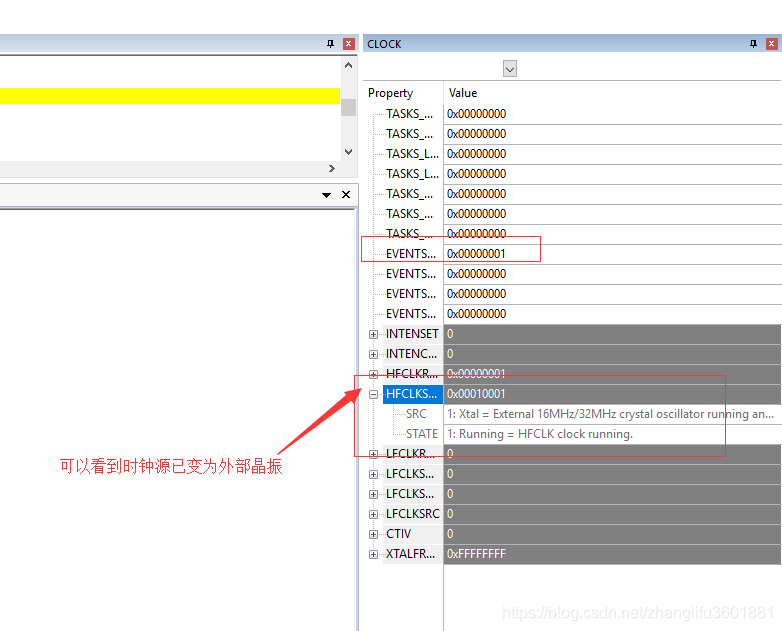Select the LFCLKSRC property row
The image size is (782, 631).
[x=412, y=514]
